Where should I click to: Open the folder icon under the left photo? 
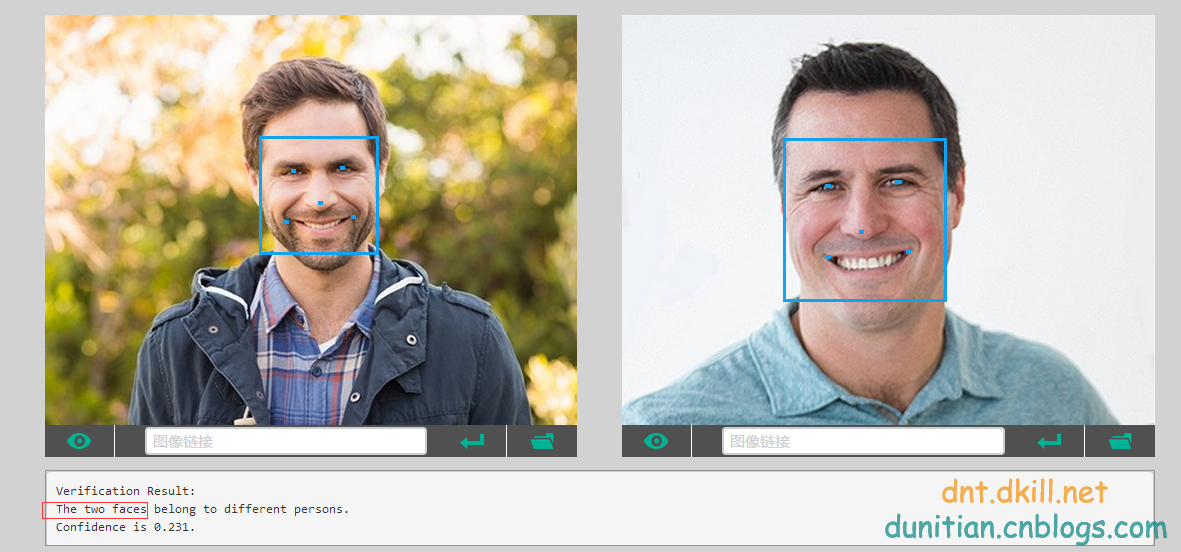point(542,441)
